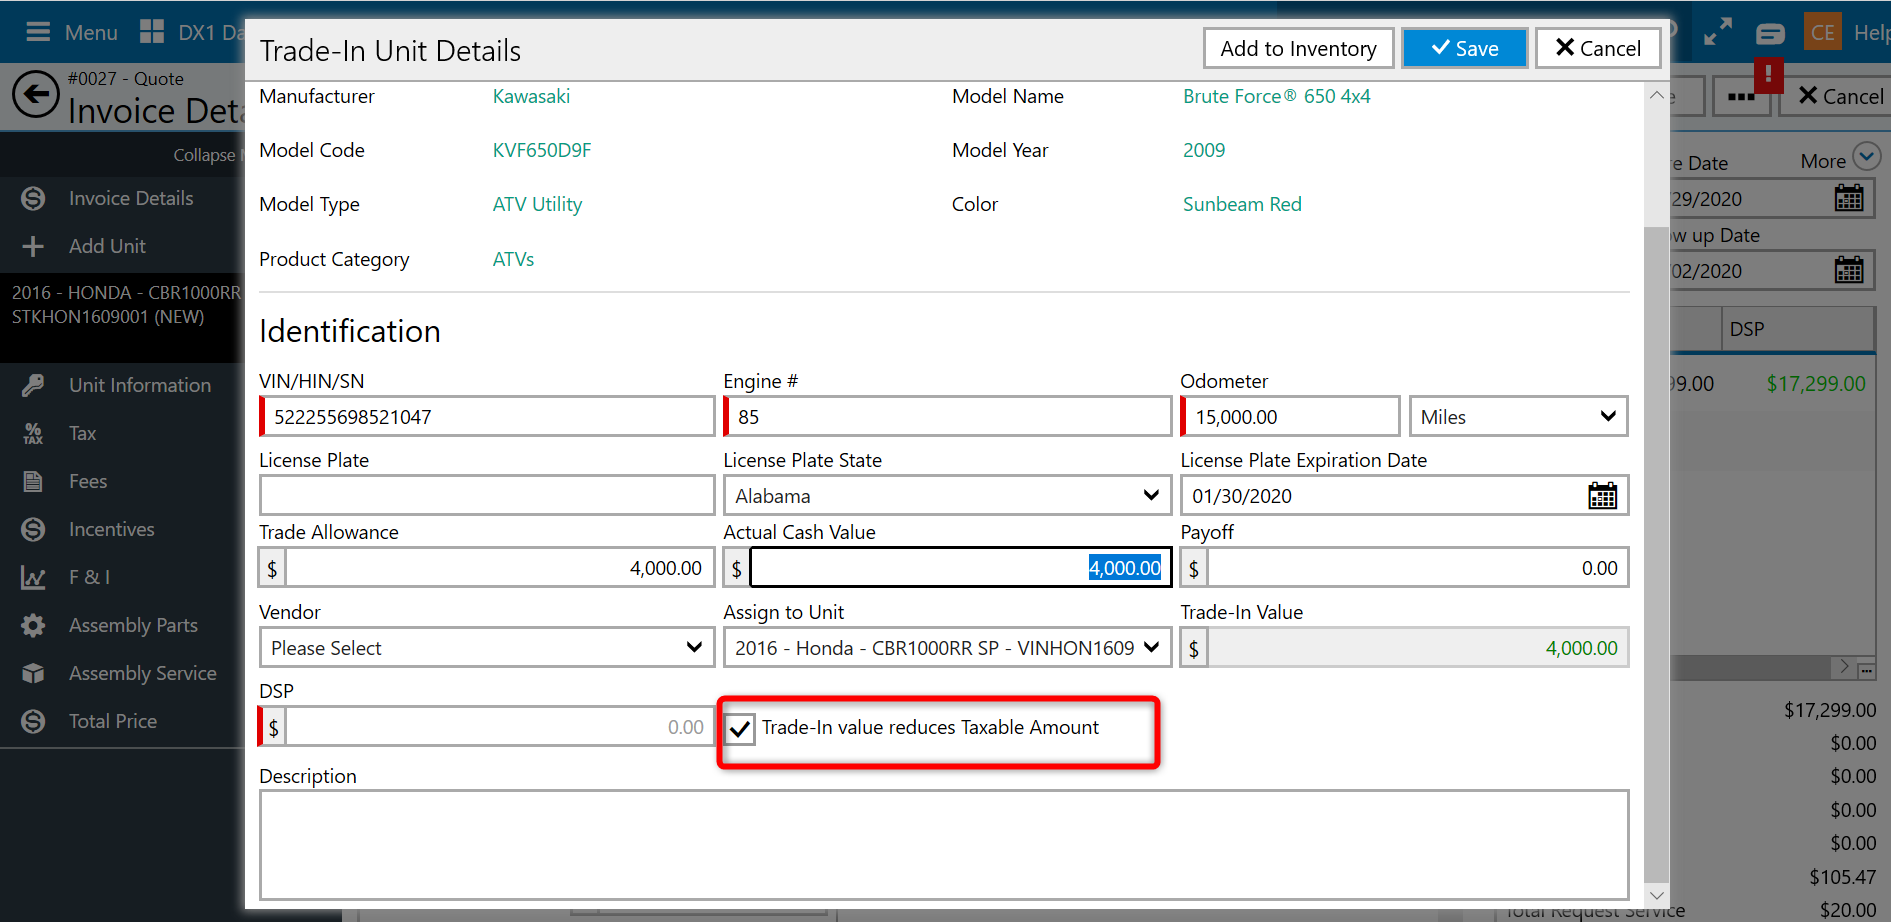Click into the Description text area
Image resolution: width=1891 pixels, height=922 pixels.
pyautogui.click(x=944, y=845)
